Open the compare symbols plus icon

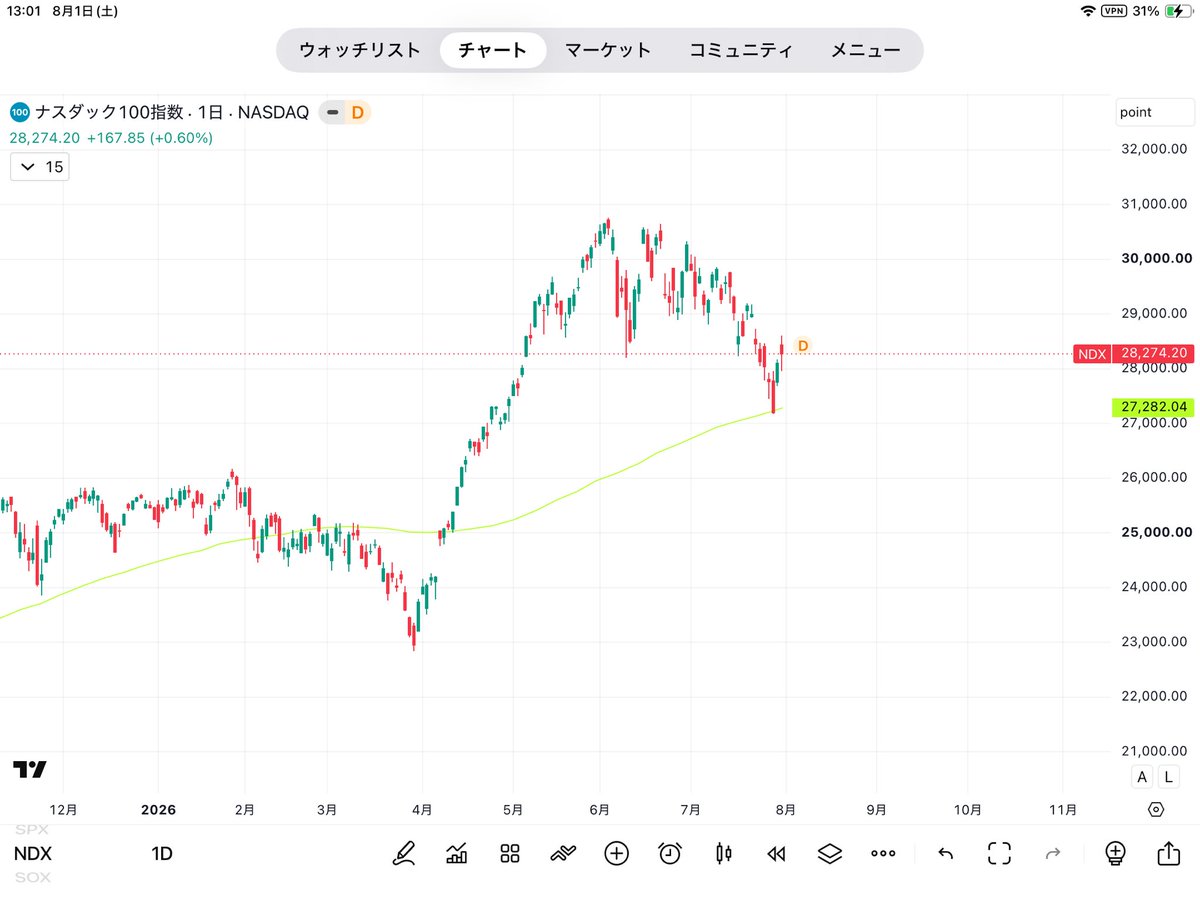click(617, 853)
